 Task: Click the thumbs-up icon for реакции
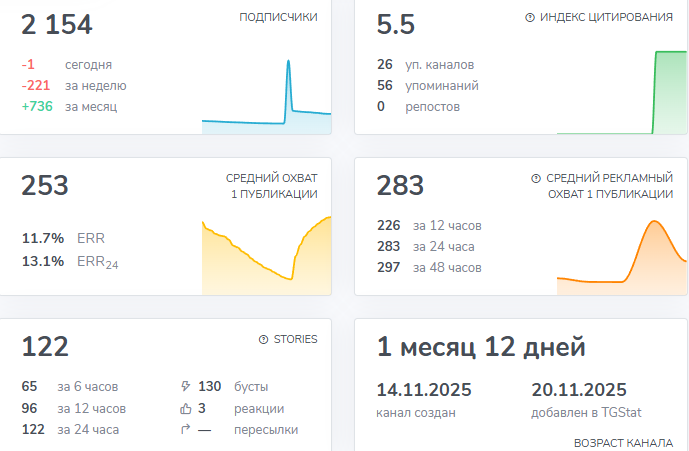click(x=184, y=408)
